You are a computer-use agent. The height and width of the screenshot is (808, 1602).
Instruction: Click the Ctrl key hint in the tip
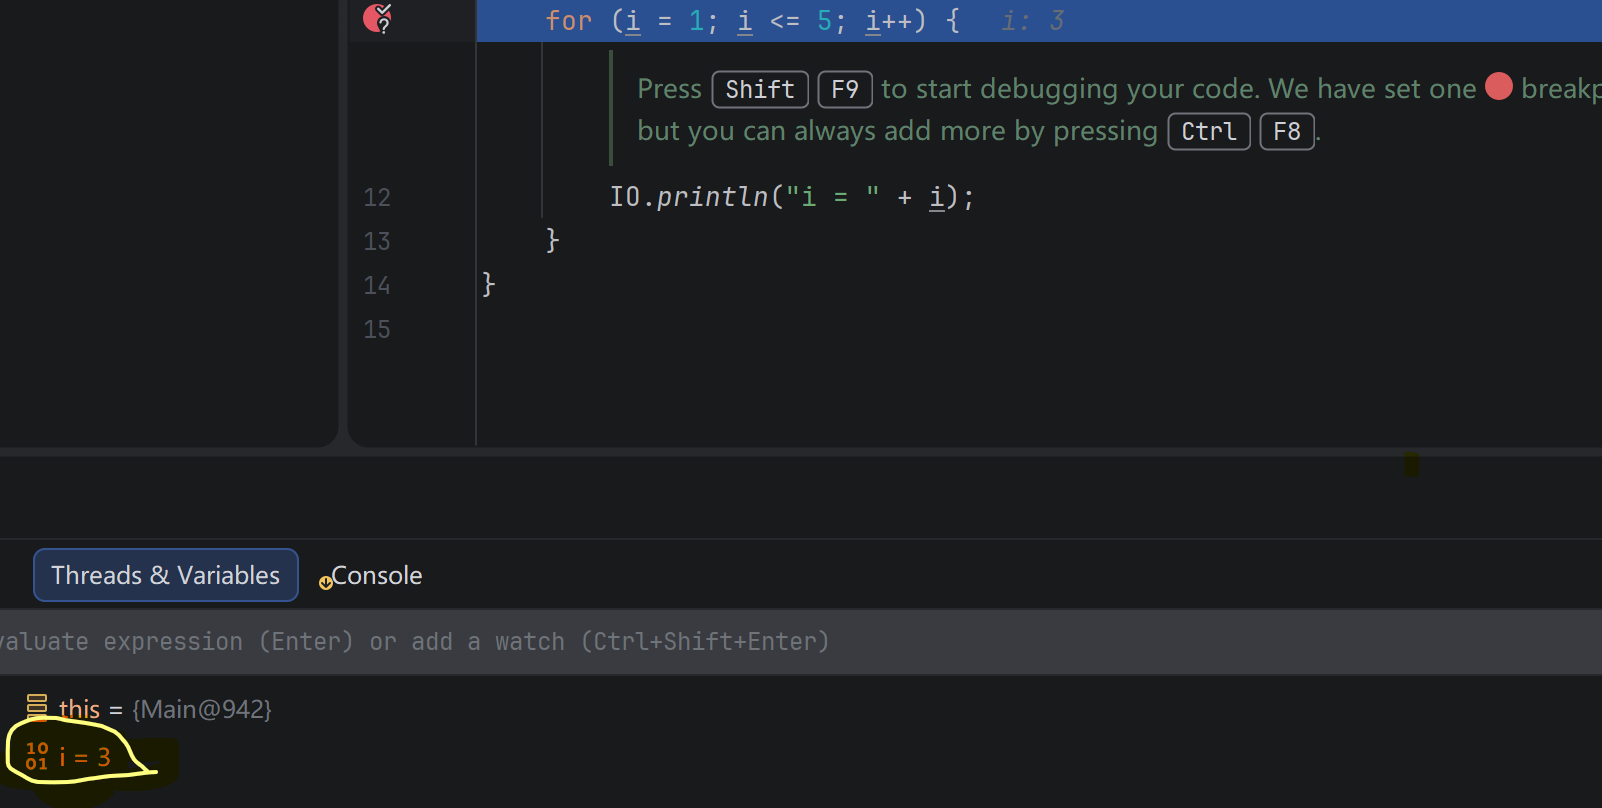coord(1209,131)
